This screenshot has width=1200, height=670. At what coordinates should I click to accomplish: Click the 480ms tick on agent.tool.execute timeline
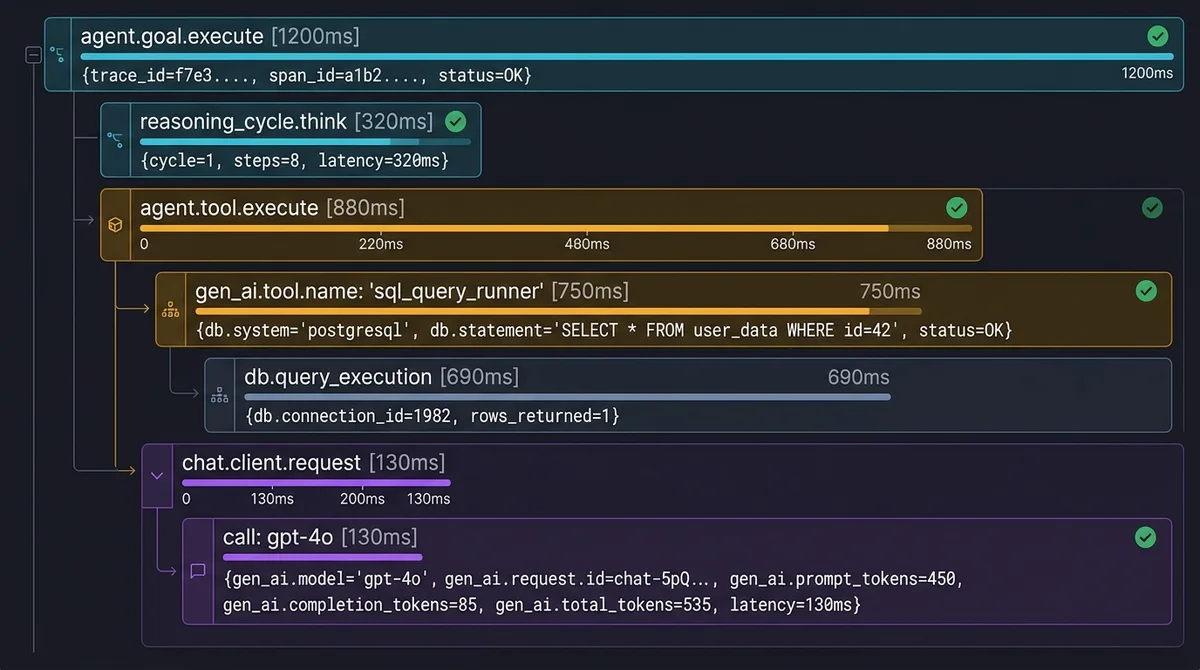[x=586, y=244]
